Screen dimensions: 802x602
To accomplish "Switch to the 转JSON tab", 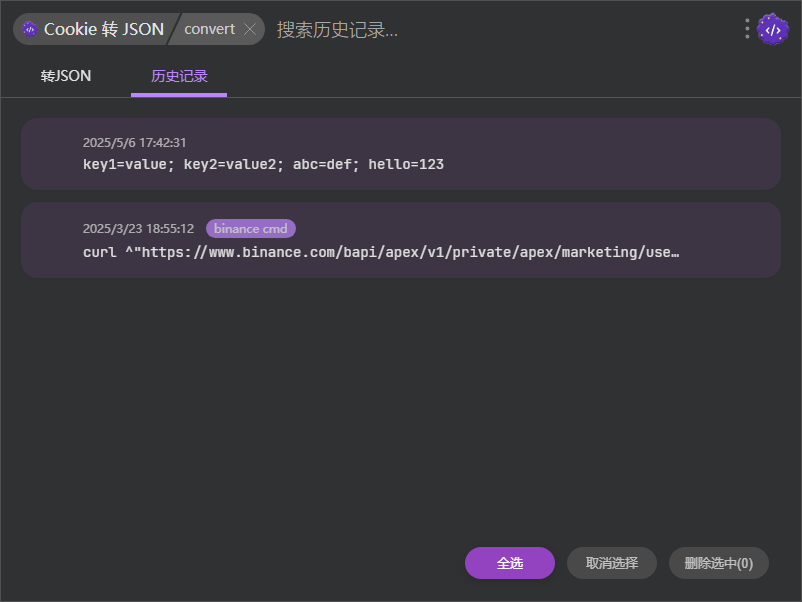I will (66, 76).
